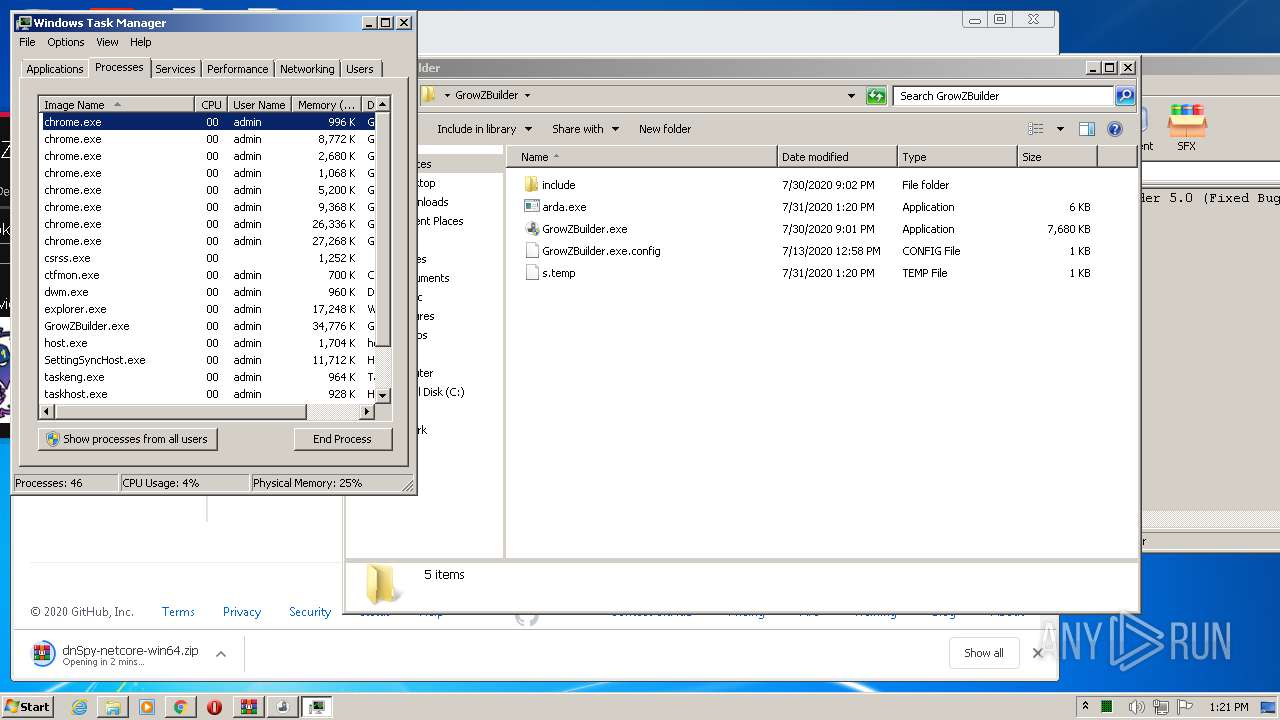Switch to the Users tab
This screenshot has height=720, width=1280.
[x=360, y=69]
